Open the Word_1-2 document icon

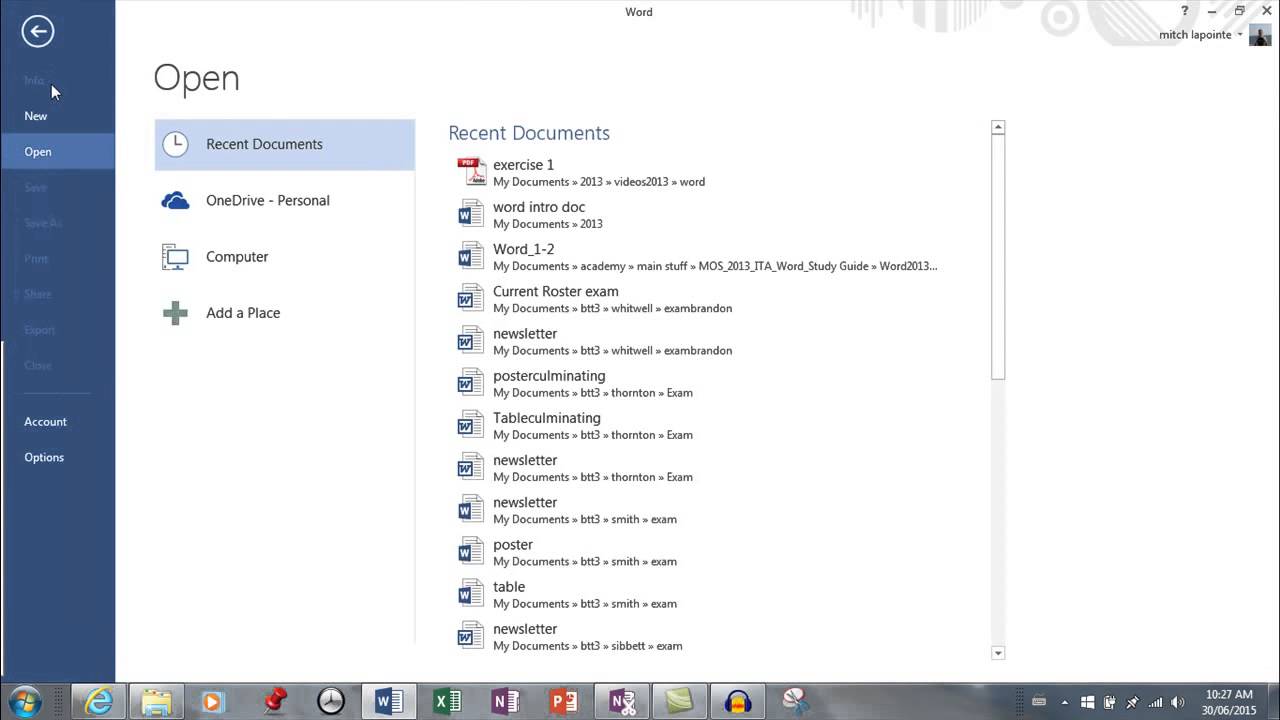click(470, 256)
